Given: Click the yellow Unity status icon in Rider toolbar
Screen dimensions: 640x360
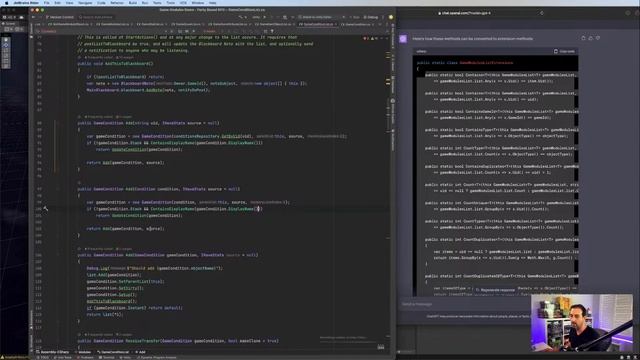Looking at the screenshot, I should coord(391,17).
